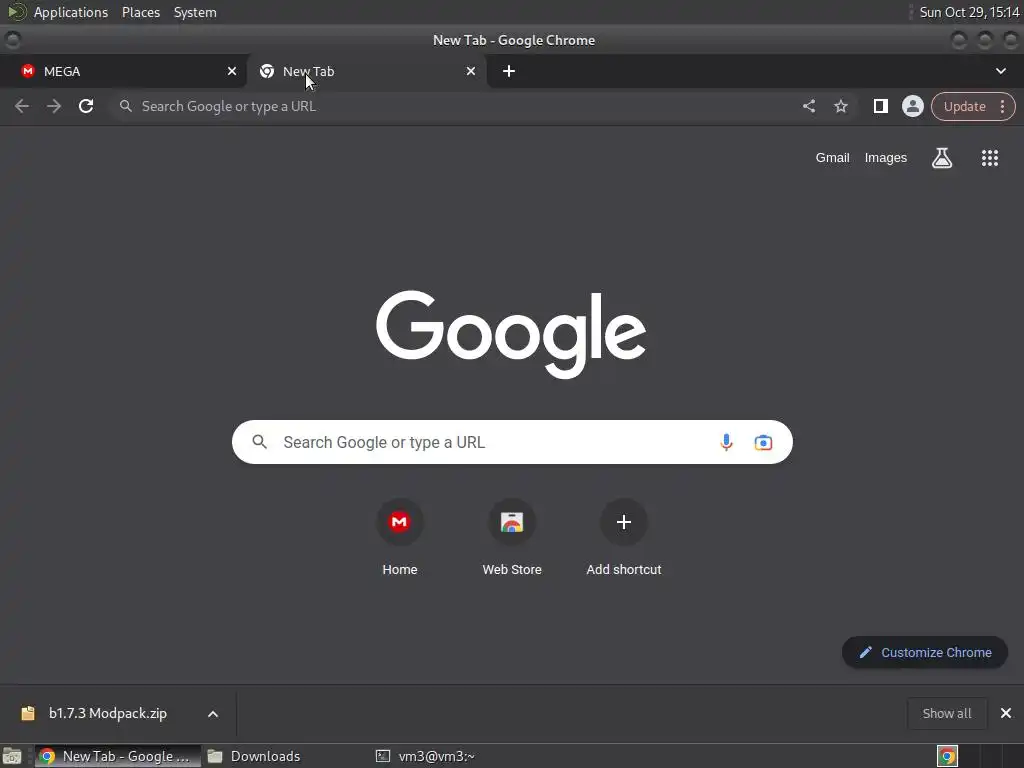Click the search icon in the Google search box
Screen dimensions: 1024x768
click(x=259, y=442)
